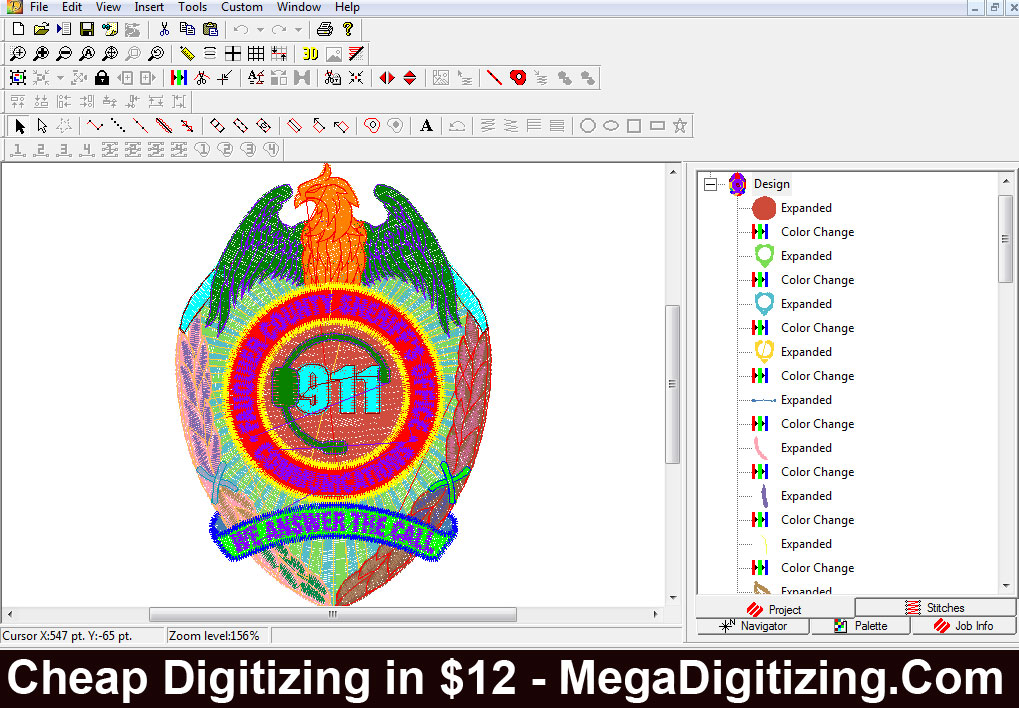Select the Circle shape tool
This screenshot has width=1019, height=708.
[587, 125]
